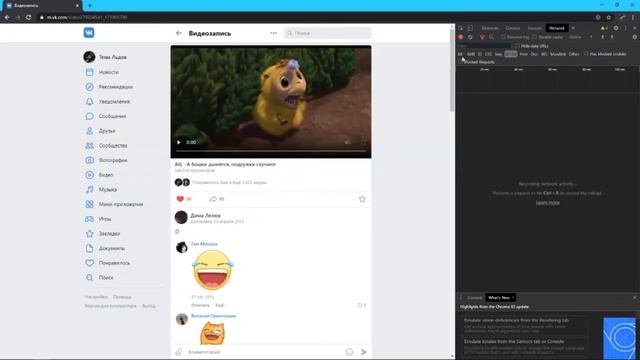Expand more DevTools tabs with the chevron

click(573, 28)
